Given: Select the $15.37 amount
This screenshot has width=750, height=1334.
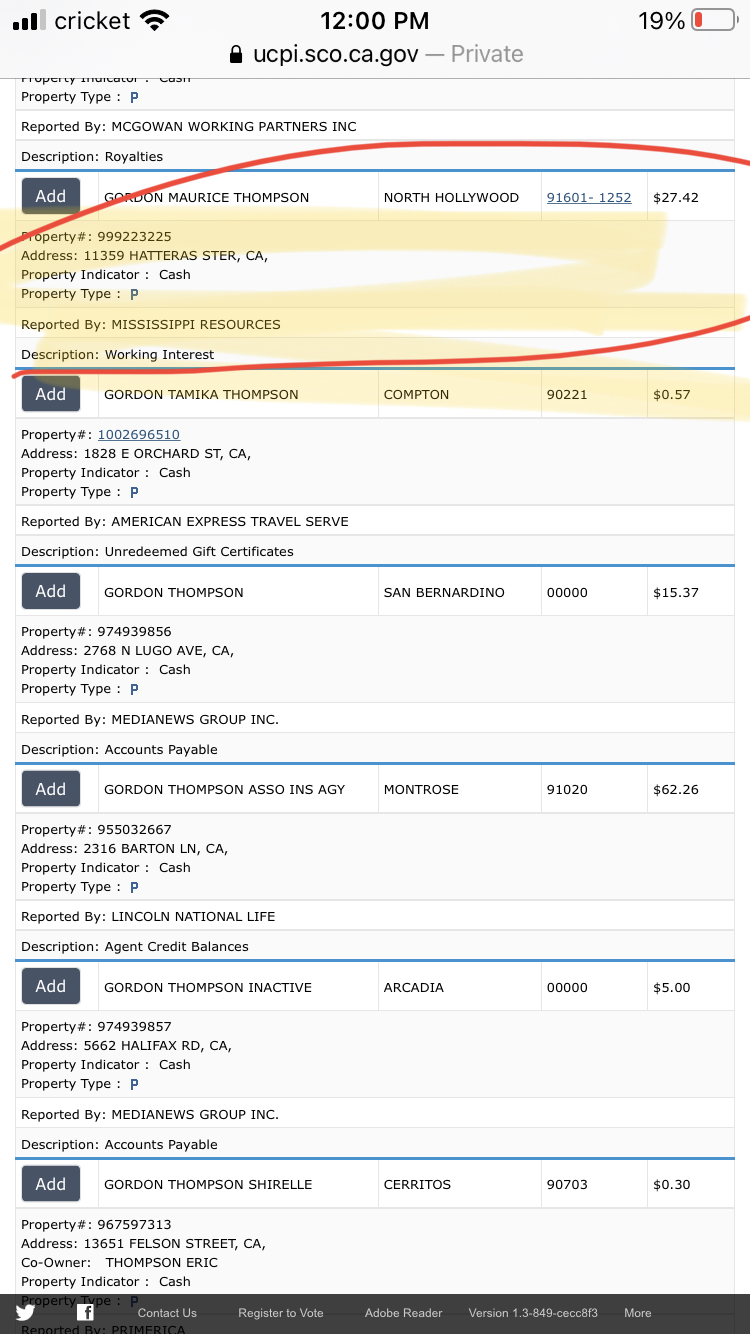Looking at the screenshot, I should tap(676, 592).
